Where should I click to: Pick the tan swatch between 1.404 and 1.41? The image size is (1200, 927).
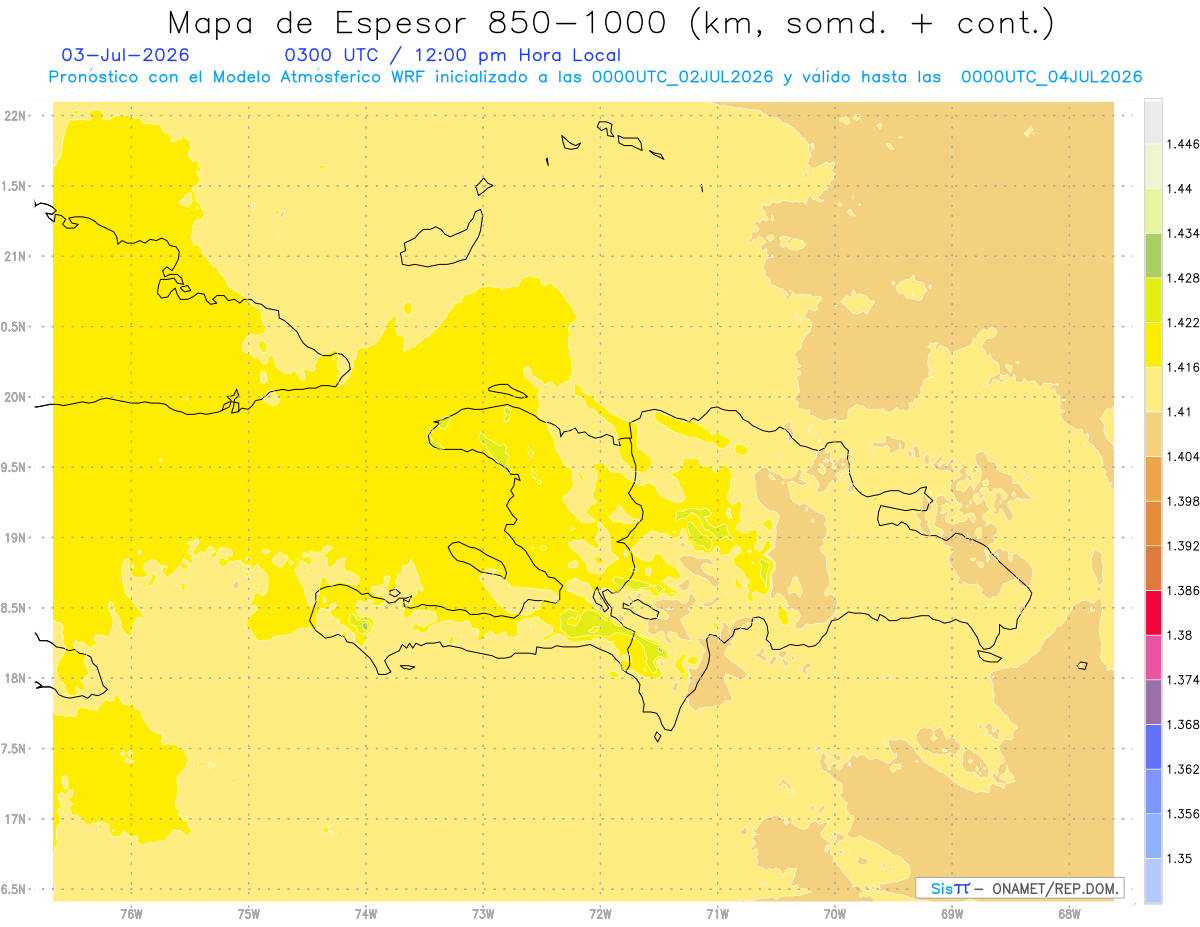(x=1153, y=434)
